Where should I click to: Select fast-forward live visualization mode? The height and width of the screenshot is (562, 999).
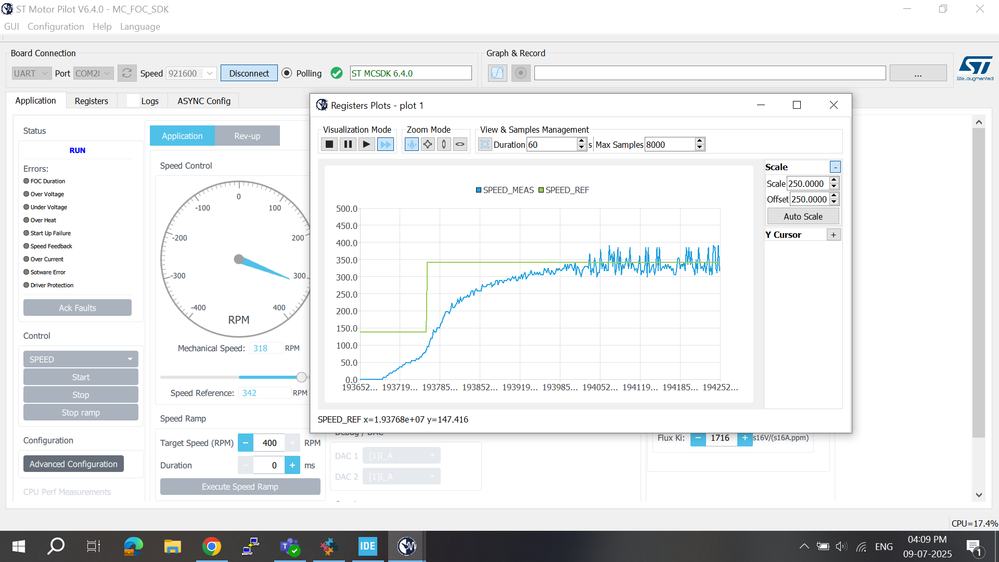[x=385, y=145]
